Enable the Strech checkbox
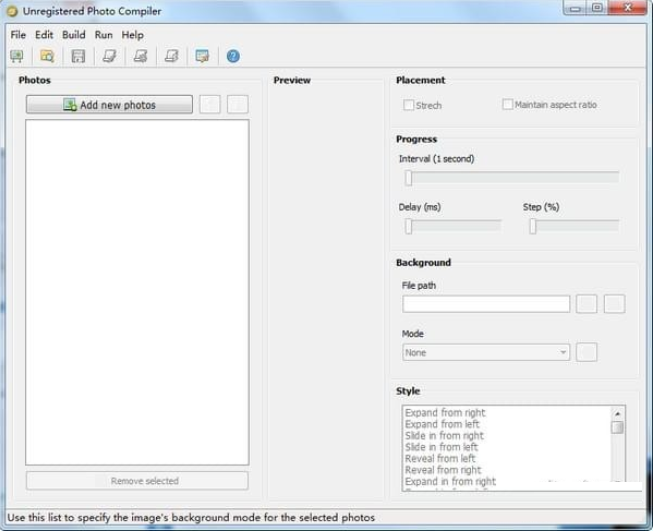The height and width of the screenshot is (531, 653). tap(409, 105)
